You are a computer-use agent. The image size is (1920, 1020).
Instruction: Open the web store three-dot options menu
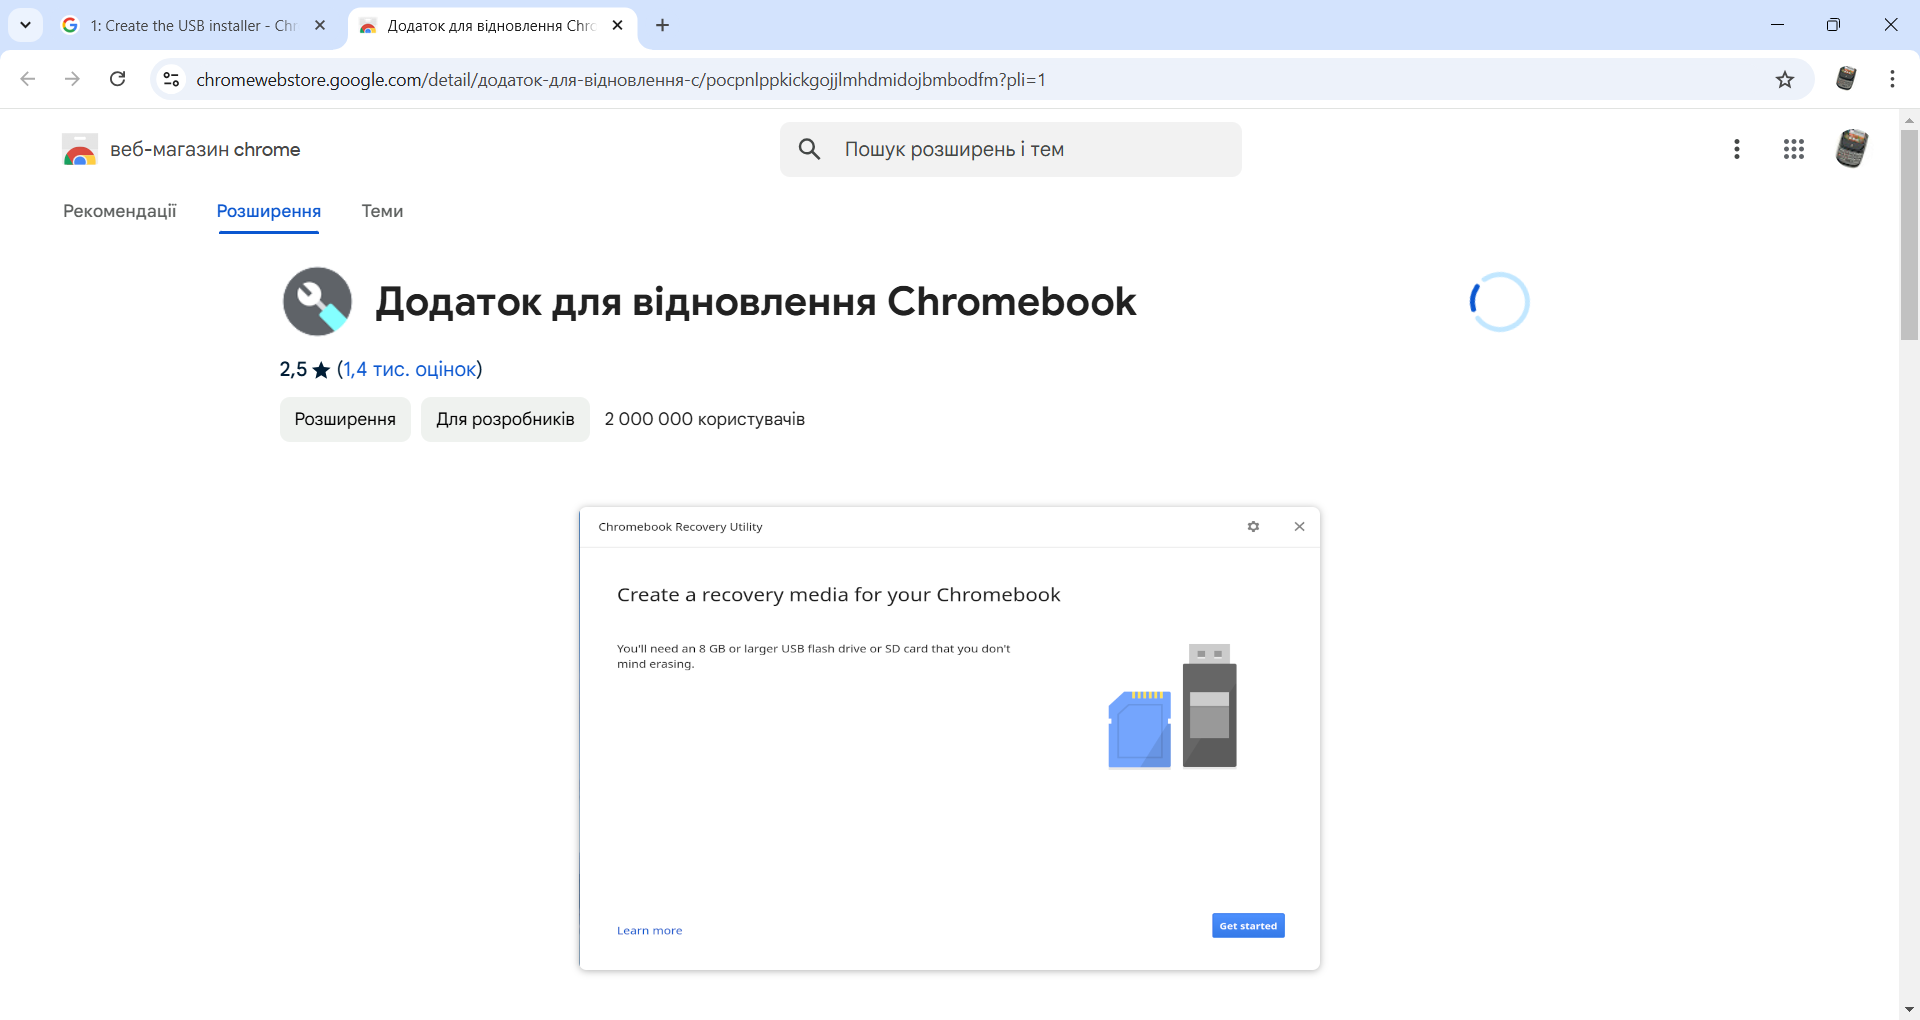point(1736,149)
